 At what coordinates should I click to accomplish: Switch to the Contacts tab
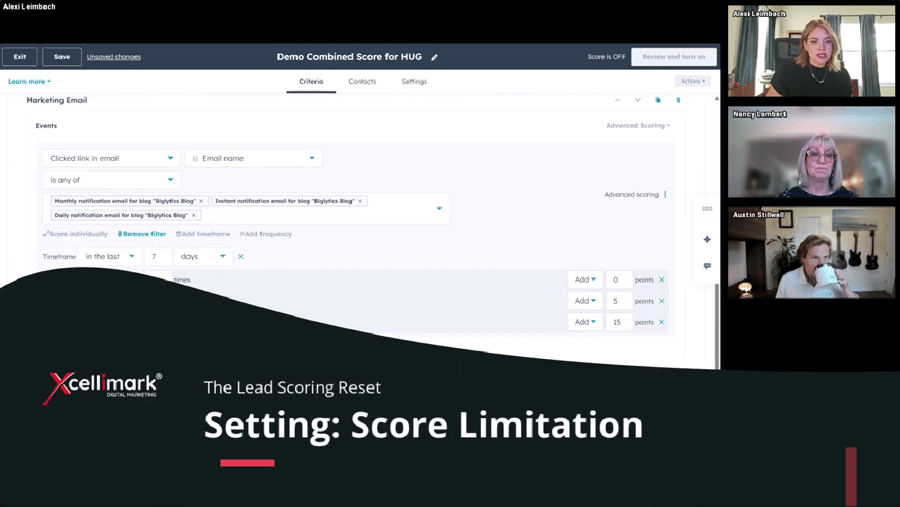pyautogui.click(x=362, y=82)
